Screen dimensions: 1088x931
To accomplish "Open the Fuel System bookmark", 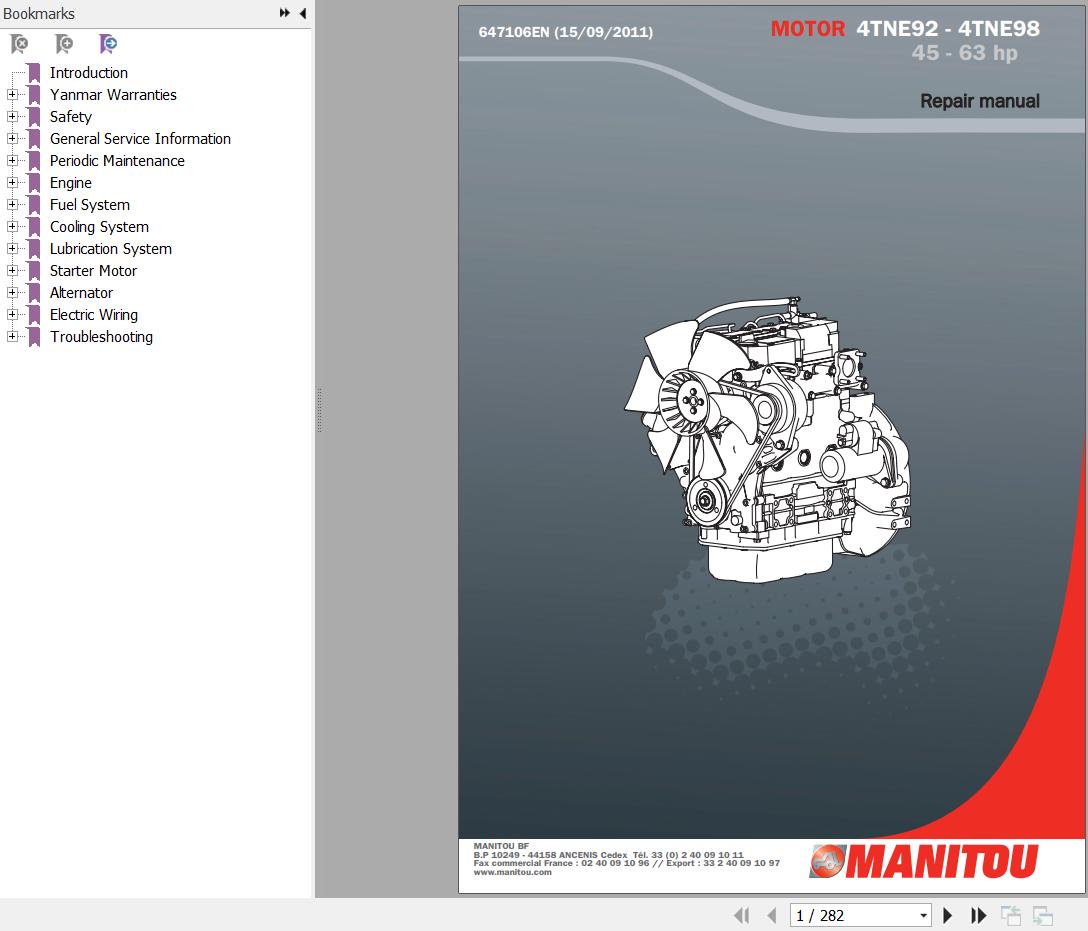I will tap(90, 205).
